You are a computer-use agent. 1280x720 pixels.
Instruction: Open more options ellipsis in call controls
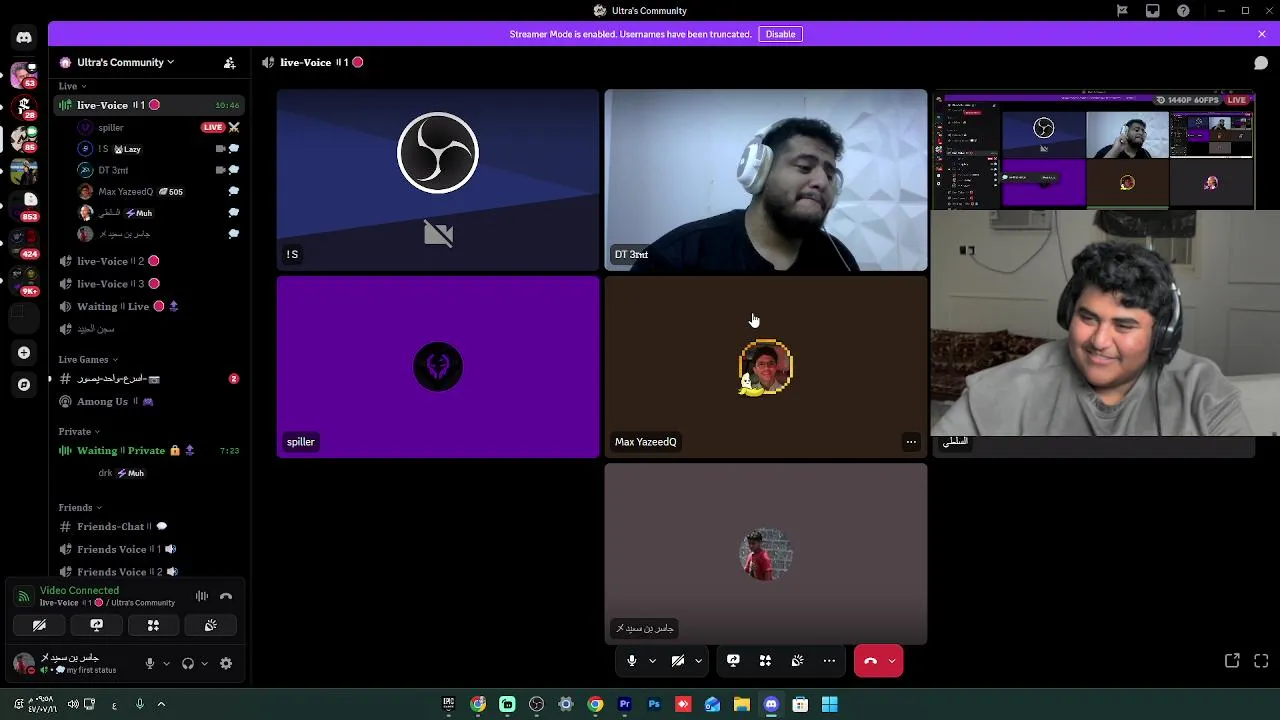[829, 660]
